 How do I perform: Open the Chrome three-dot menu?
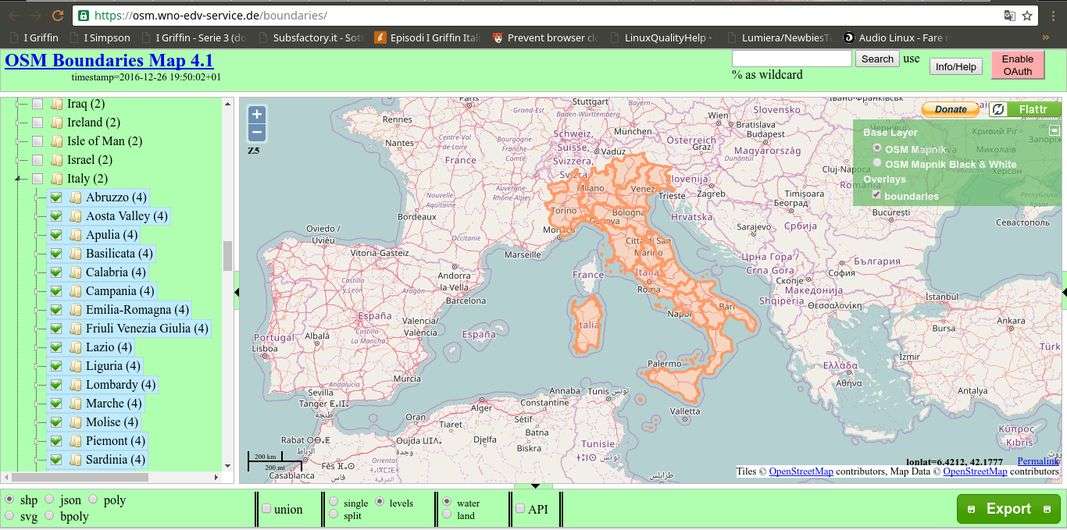[x=1053, y=16]
